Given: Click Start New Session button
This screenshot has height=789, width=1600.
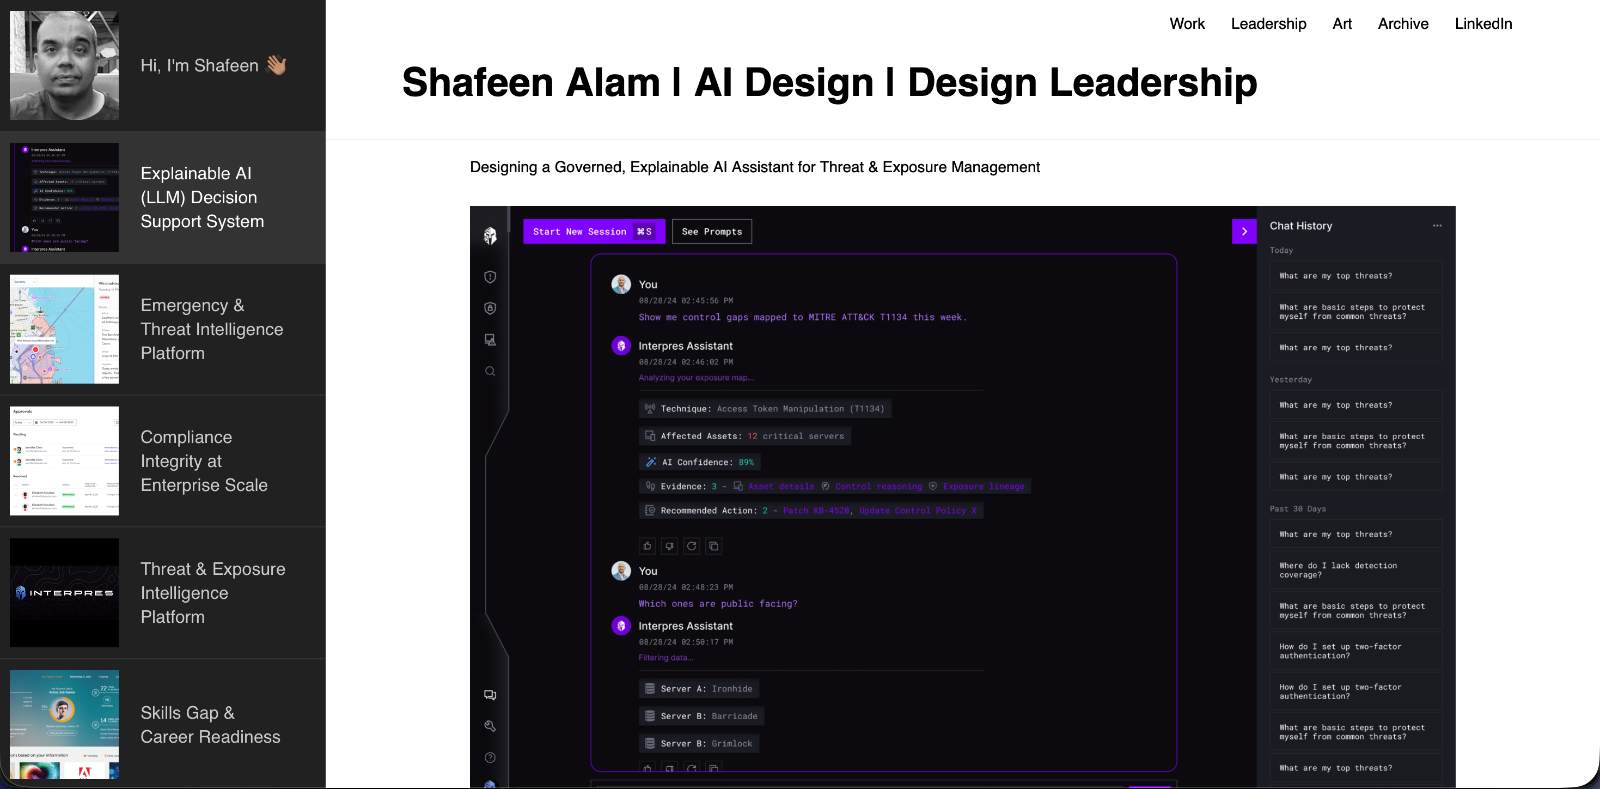Looking at the screenshot, I should (594, 232).
